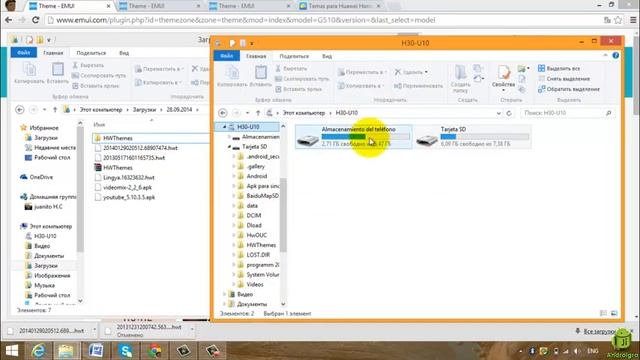
Task: Open Chrome from taskbar
Action: pyautogui.click(x=154, y=351)
